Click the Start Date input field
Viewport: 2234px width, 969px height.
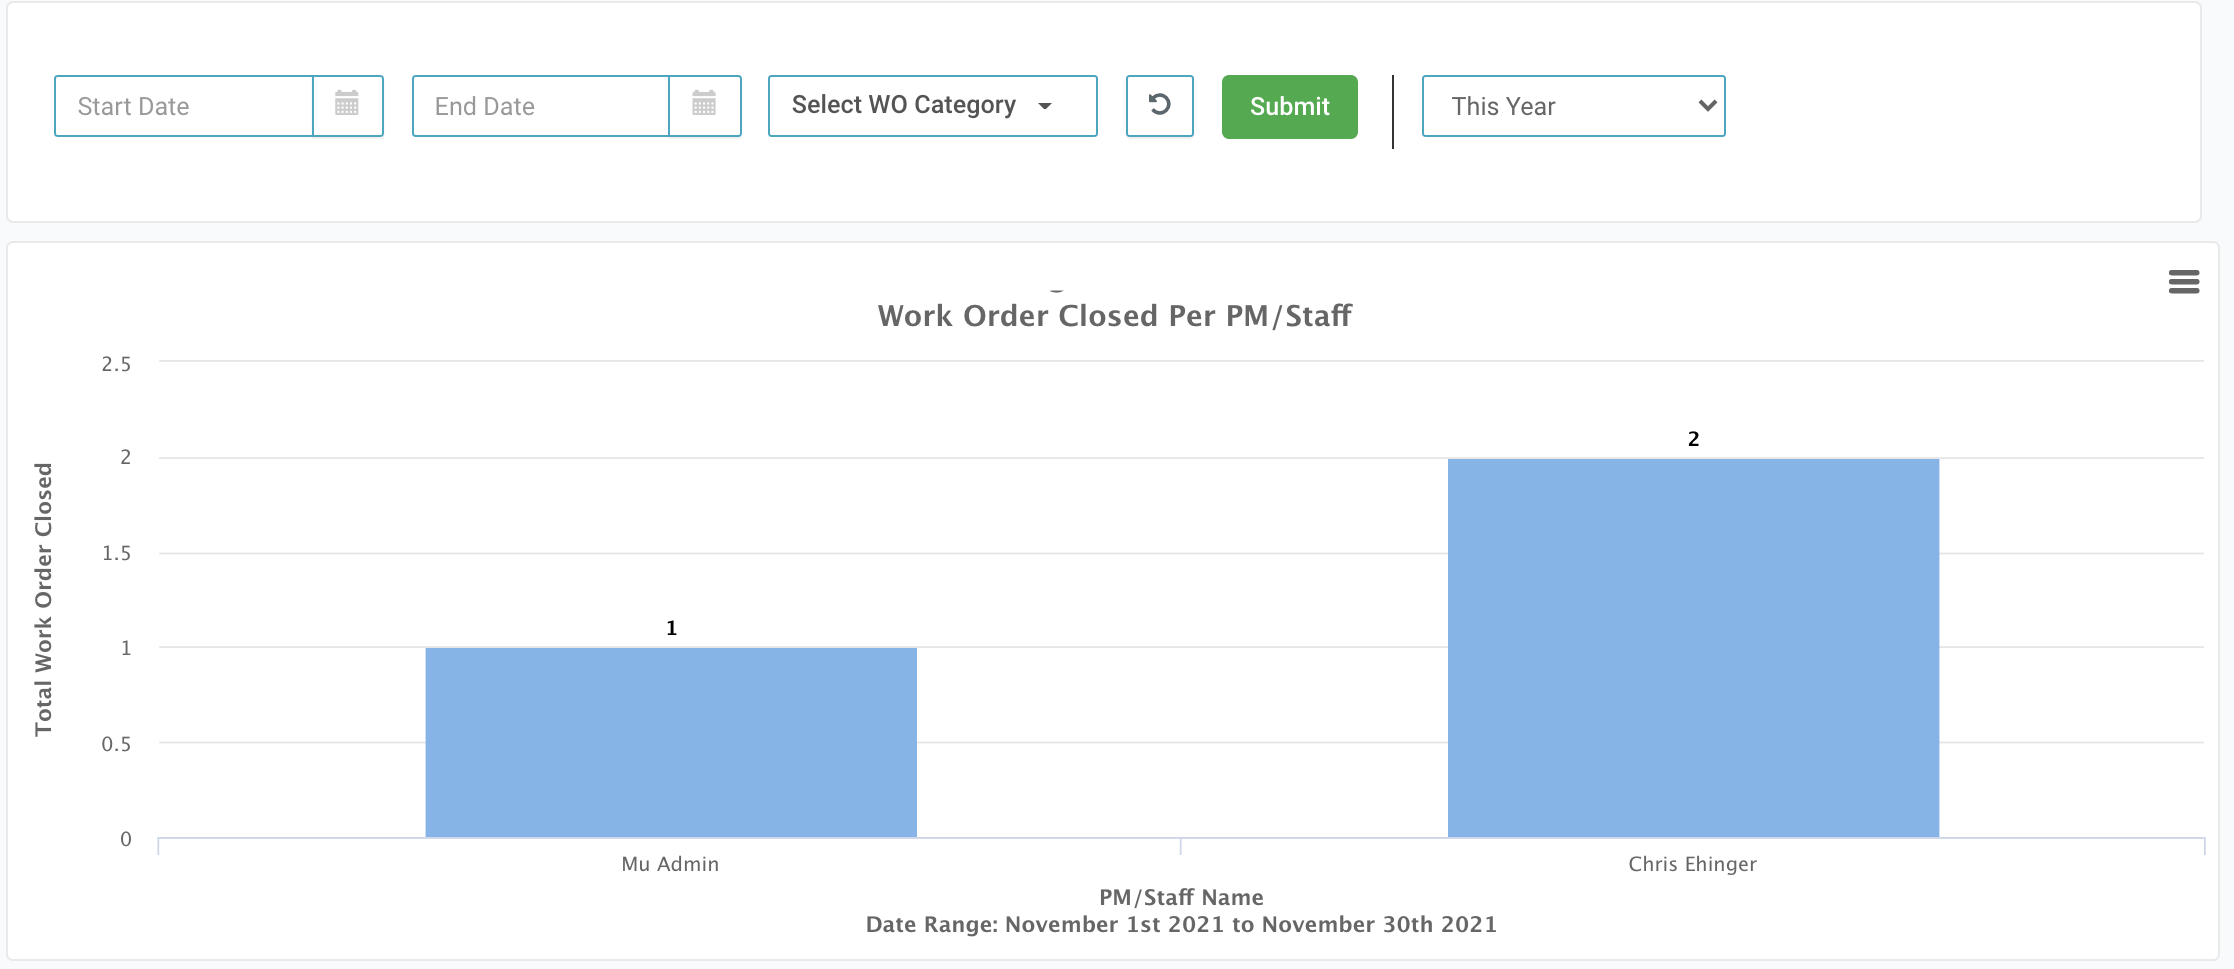pos(184,106)
